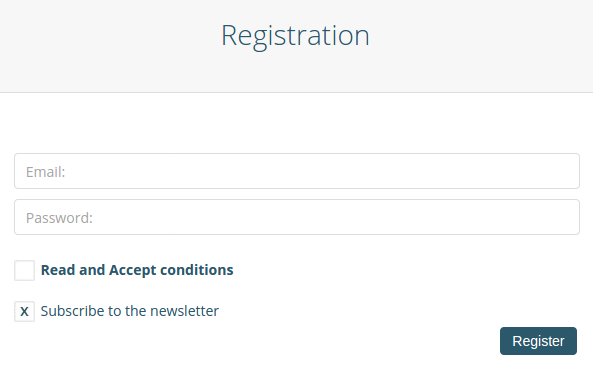Uncheck the Subscribe to the newsletter checkbox
This screenshot has width=593, height=365.
(25, 311)
